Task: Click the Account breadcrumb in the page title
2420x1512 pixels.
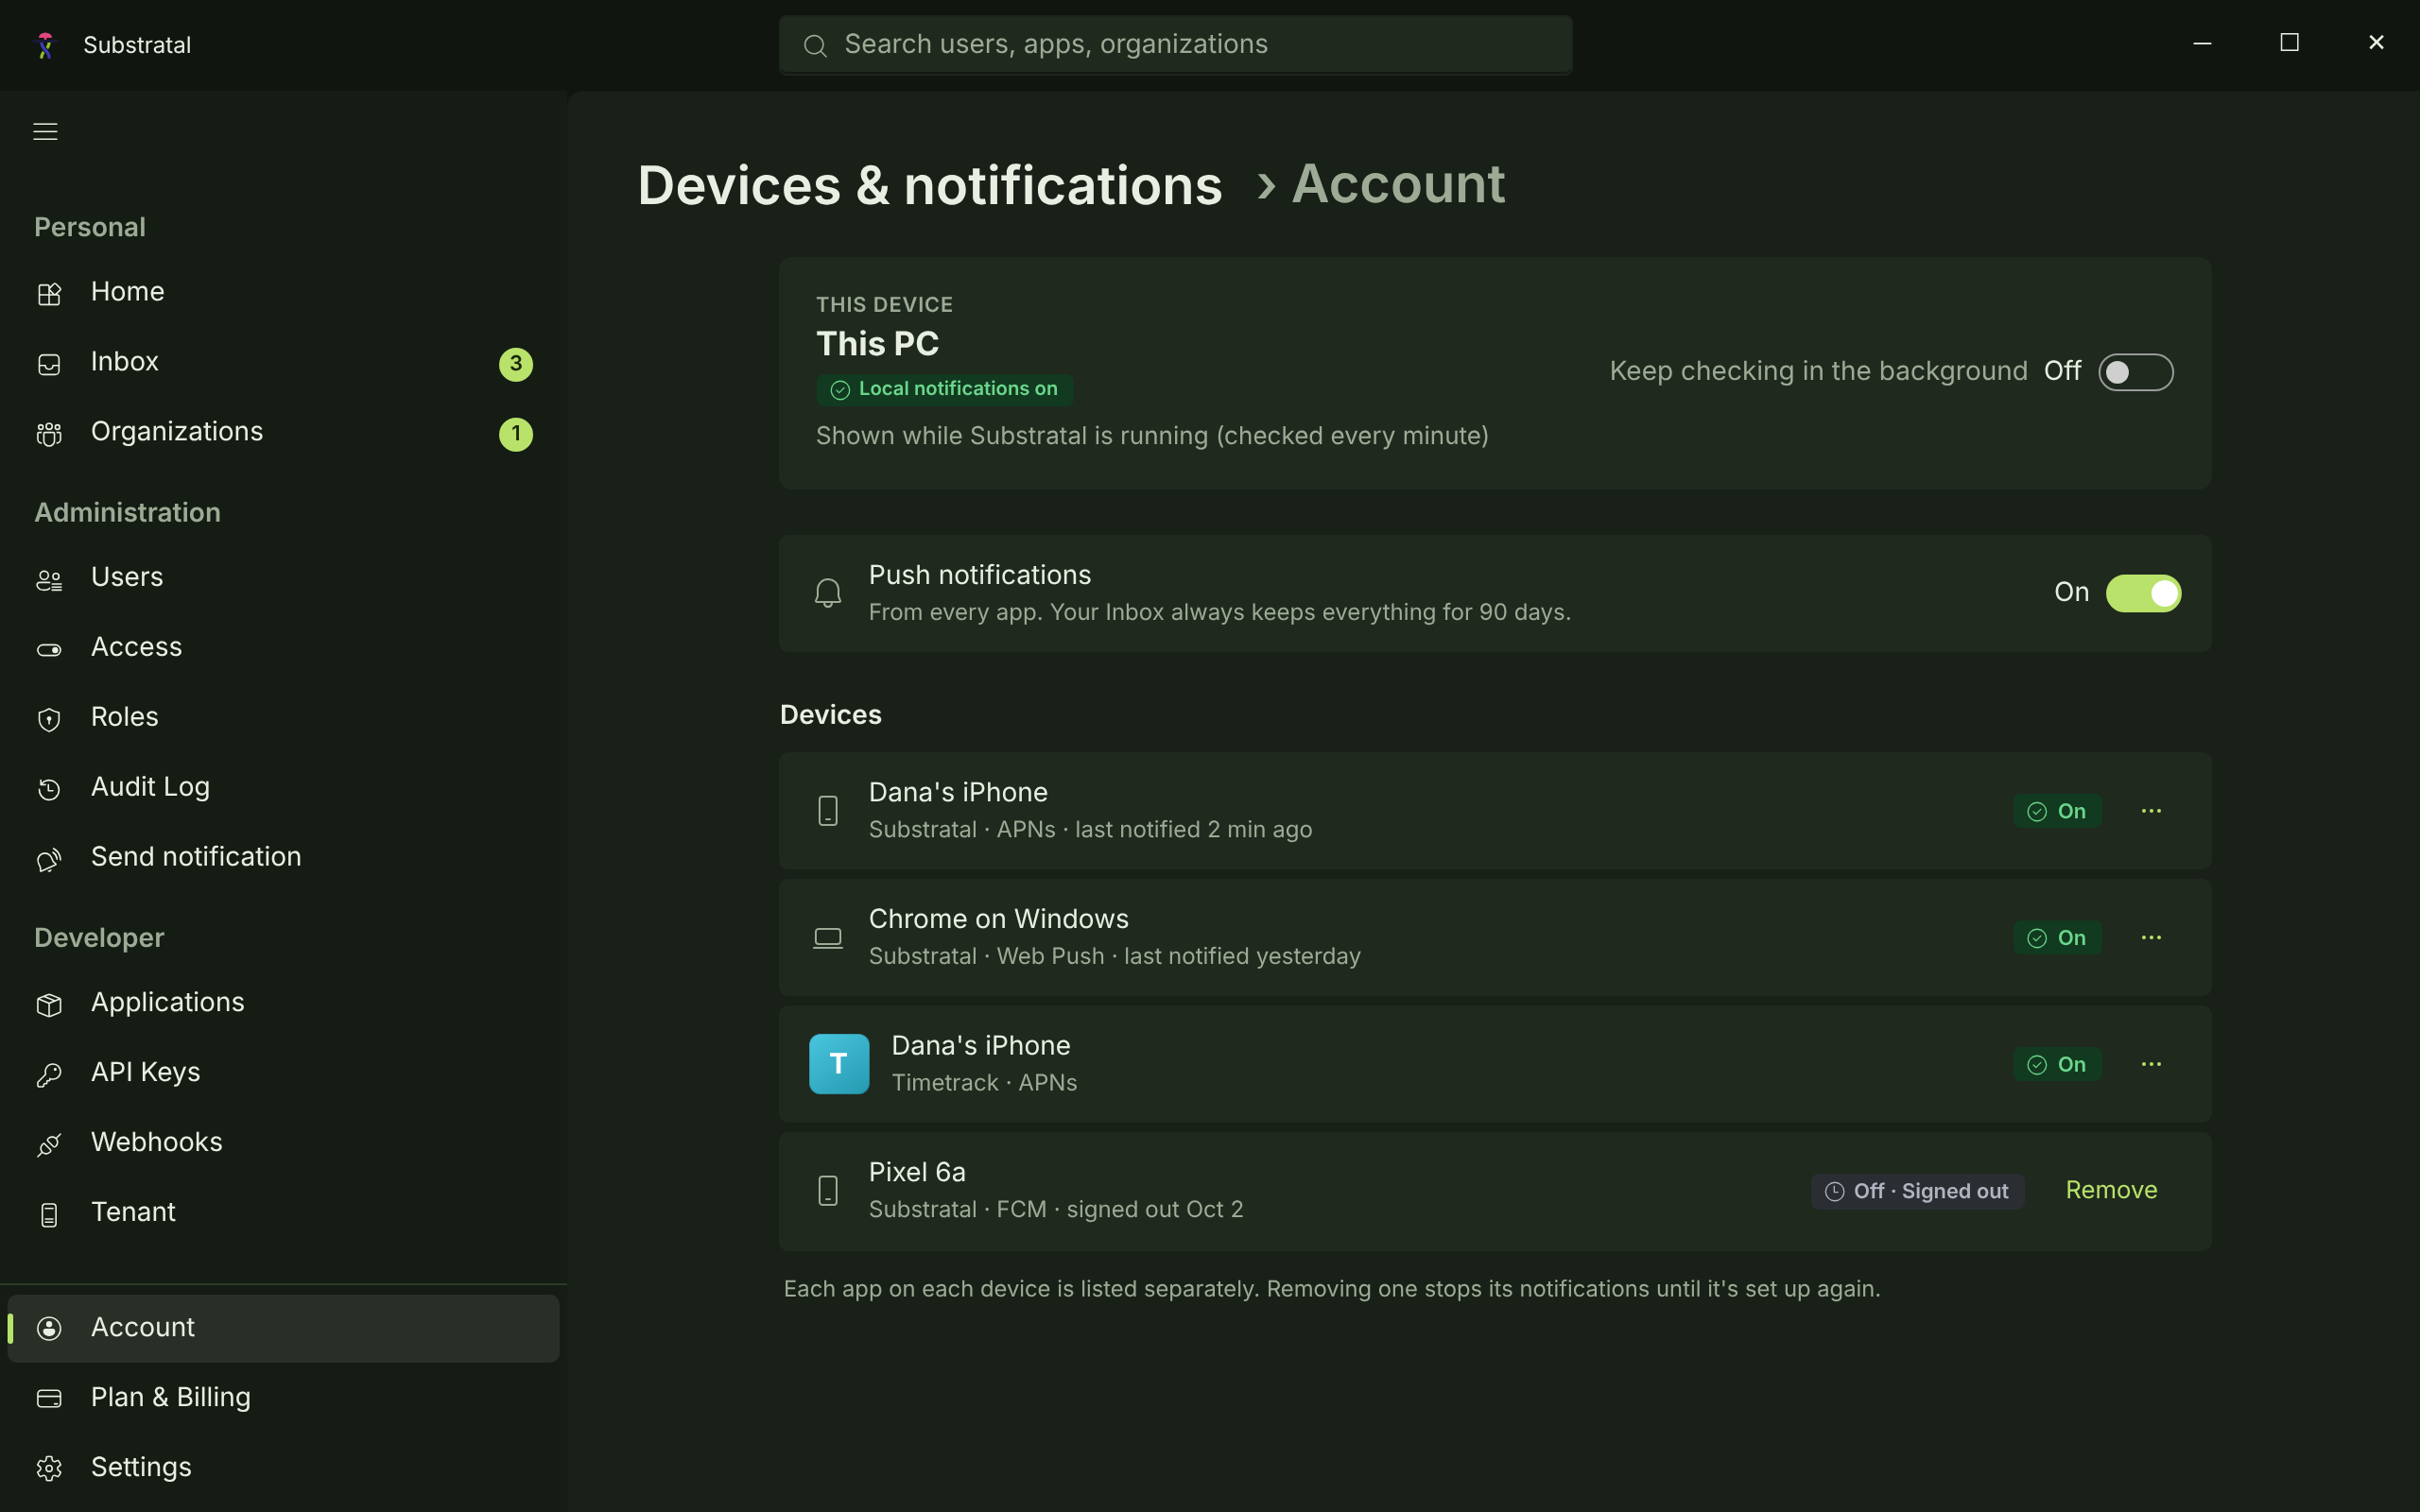Action: click(x=1398, y=184)
